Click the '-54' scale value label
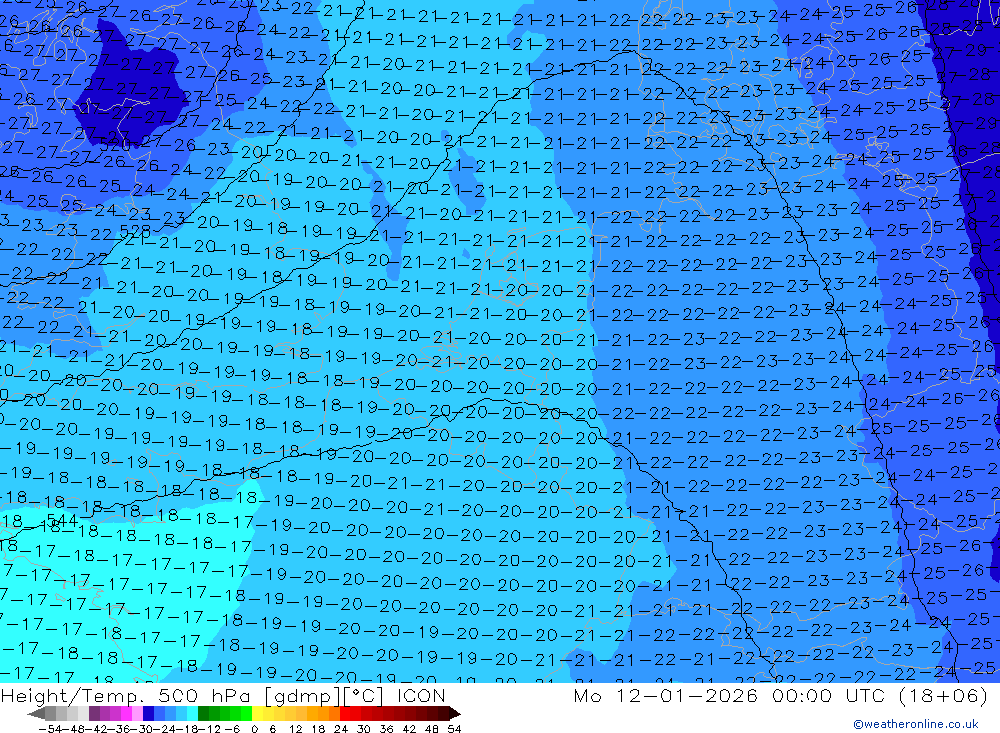The width and height of the screenshot is (1000, 733). 50,729
